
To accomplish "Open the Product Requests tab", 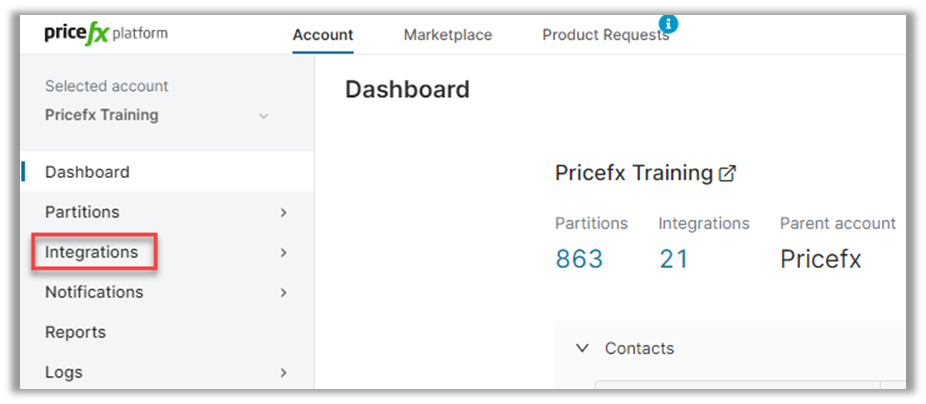I will point(605,35).
